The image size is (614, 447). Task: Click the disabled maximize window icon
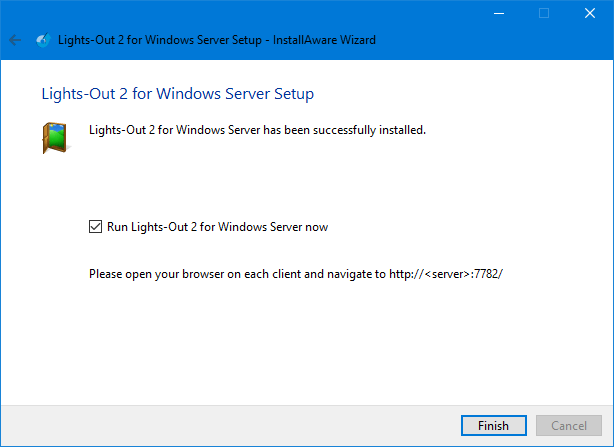(544, 14)
